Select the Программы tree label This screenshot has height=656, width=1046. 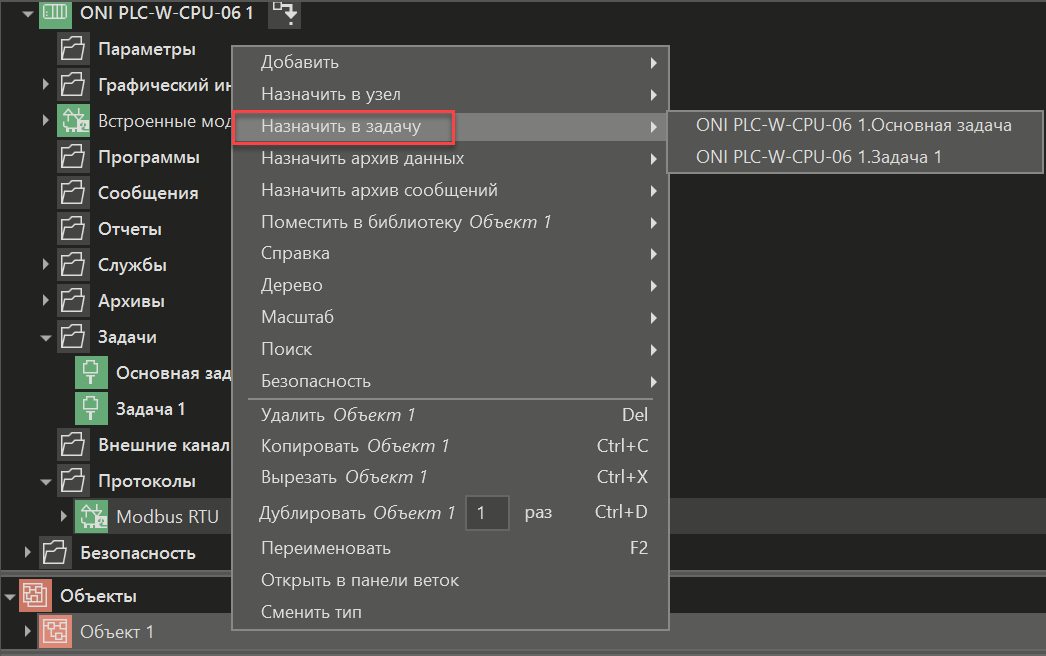point(149,157)
